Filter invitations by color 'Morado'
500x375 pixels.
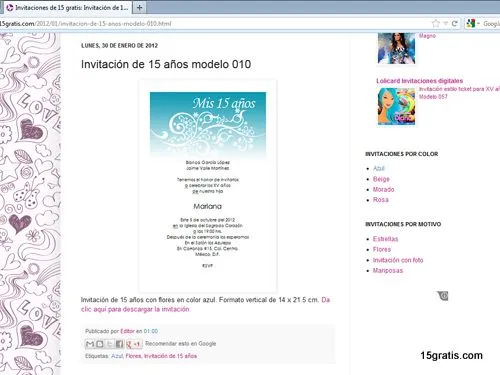(x=383, y=189)
